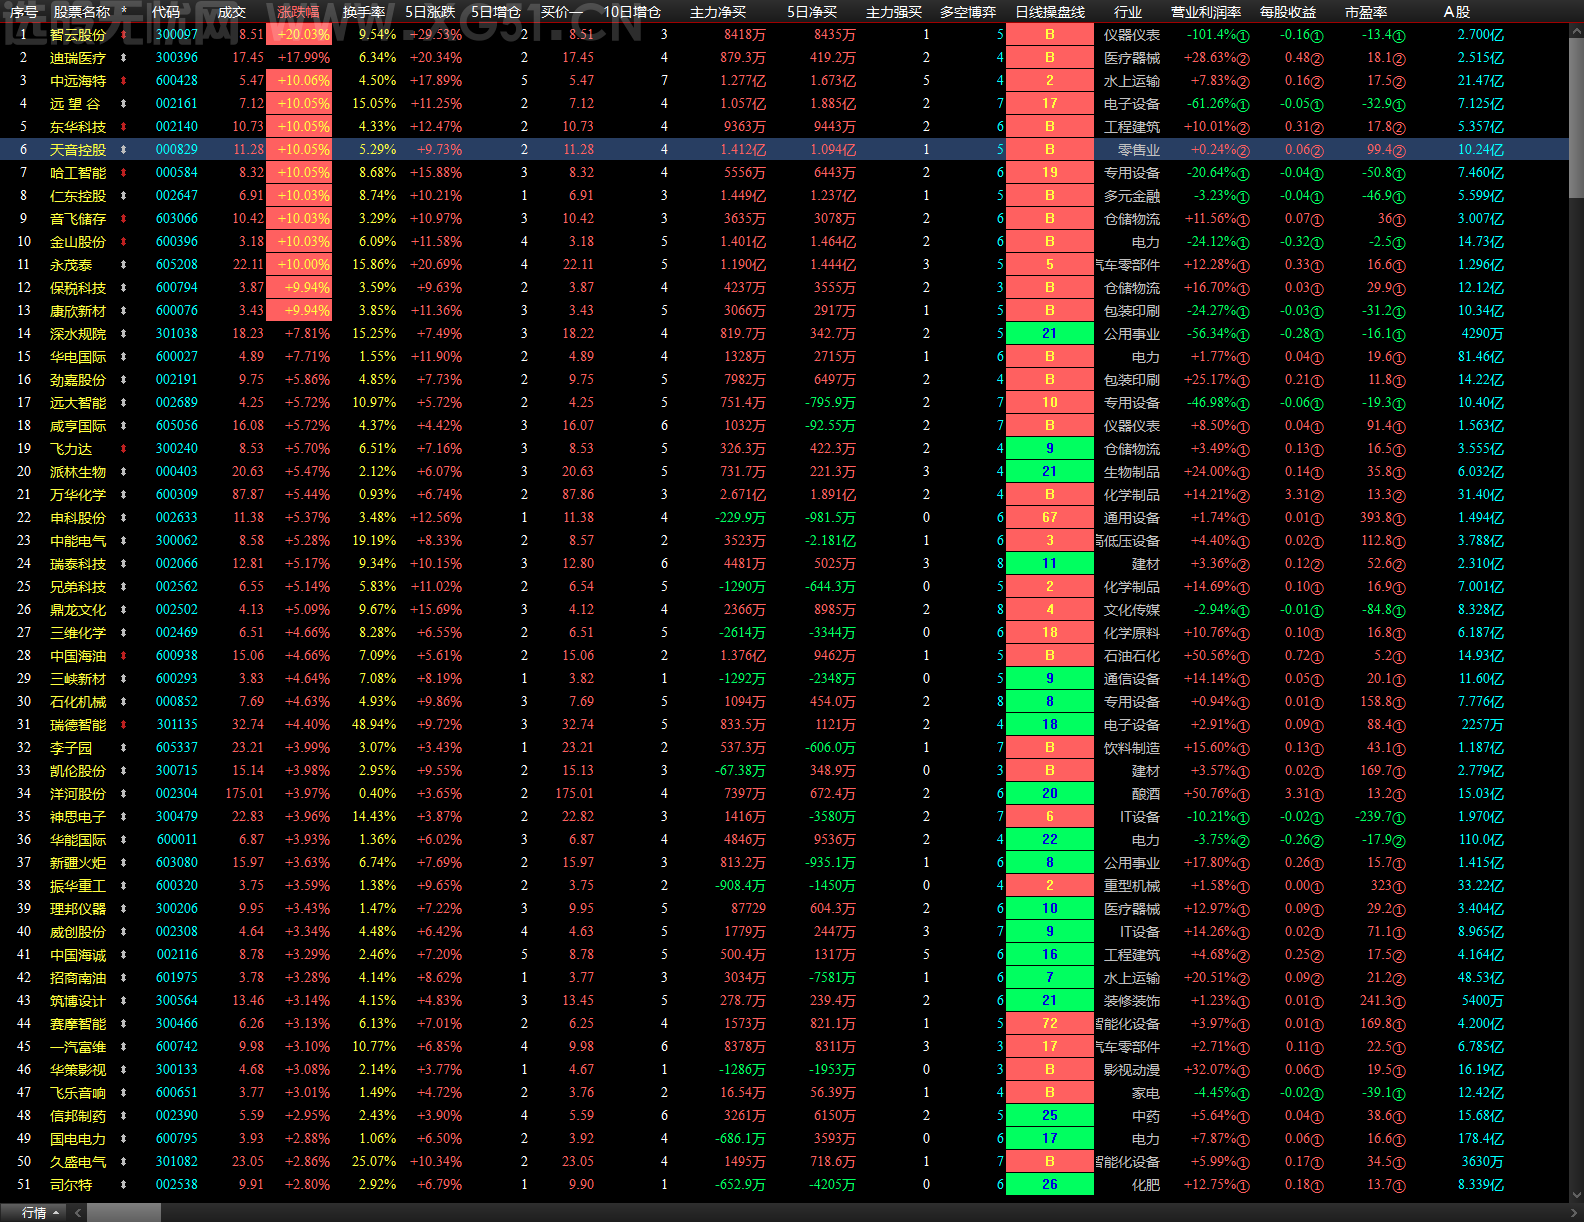Switch to the 行情 tab at bottom

(x=34, y=1213)
